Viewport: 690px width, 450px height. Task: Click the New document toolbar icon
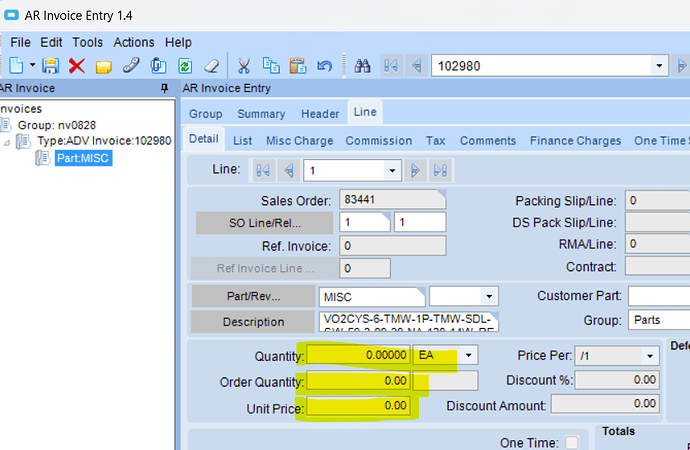[x=16, y=66]
